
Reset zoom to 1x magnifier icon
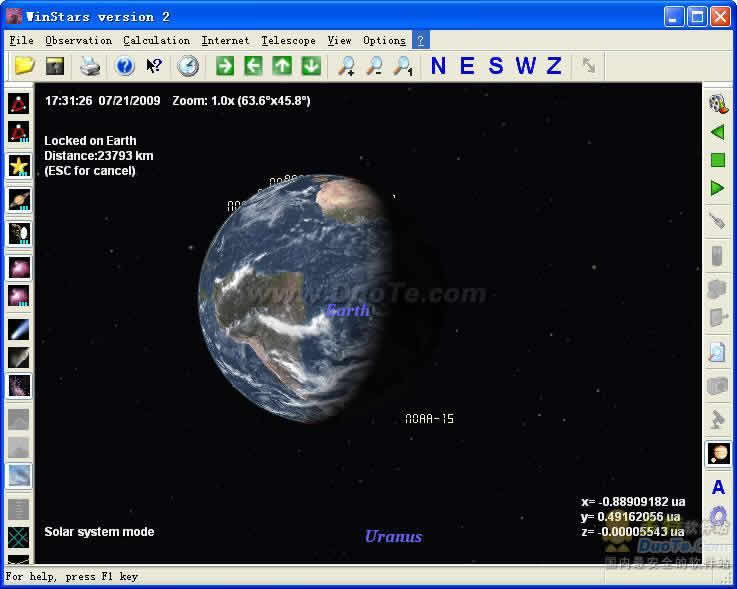[x=403, y=66]
